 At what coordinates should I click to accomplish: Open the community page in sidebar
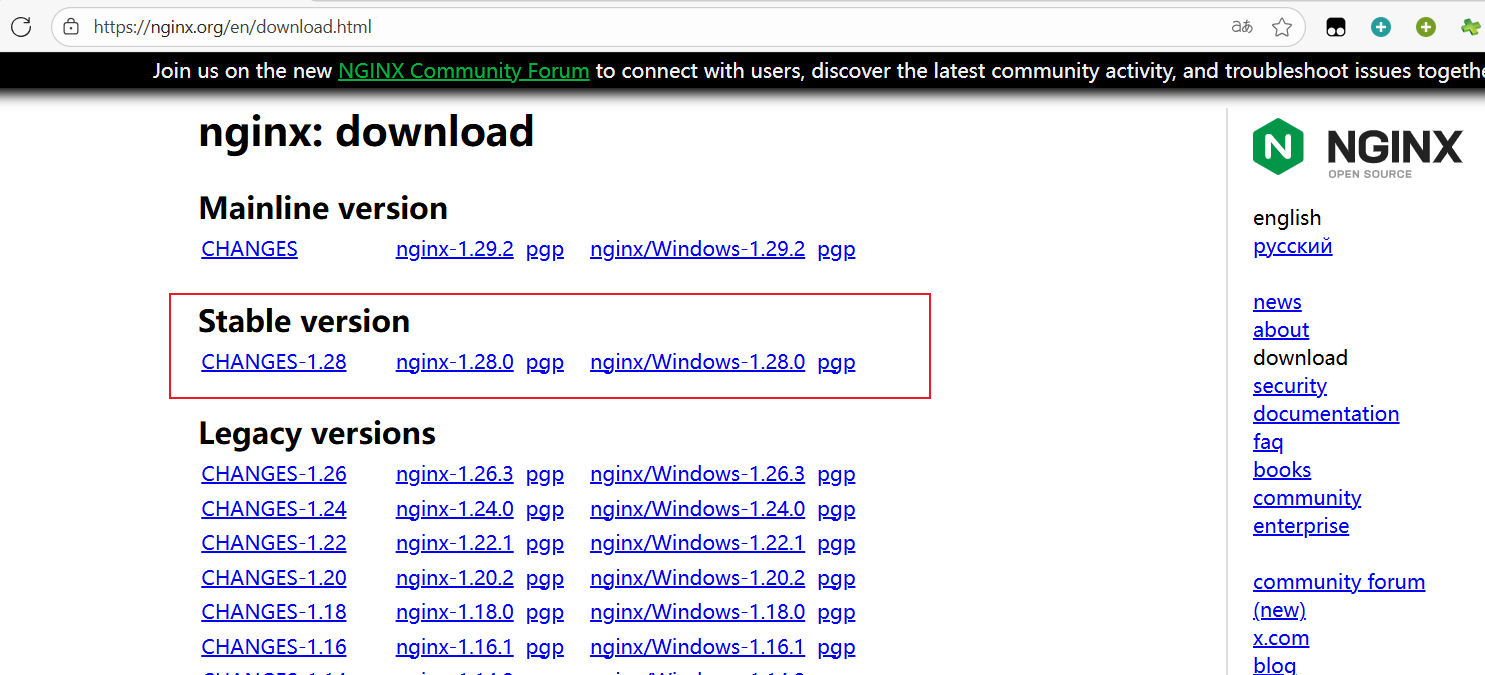click(1307, 498)
